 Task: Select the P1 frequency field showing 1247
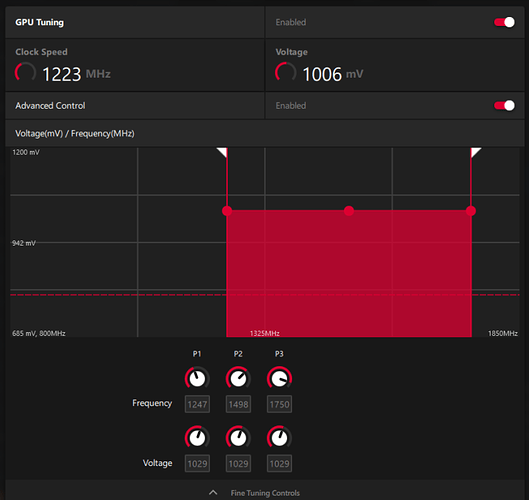point(197,404)
